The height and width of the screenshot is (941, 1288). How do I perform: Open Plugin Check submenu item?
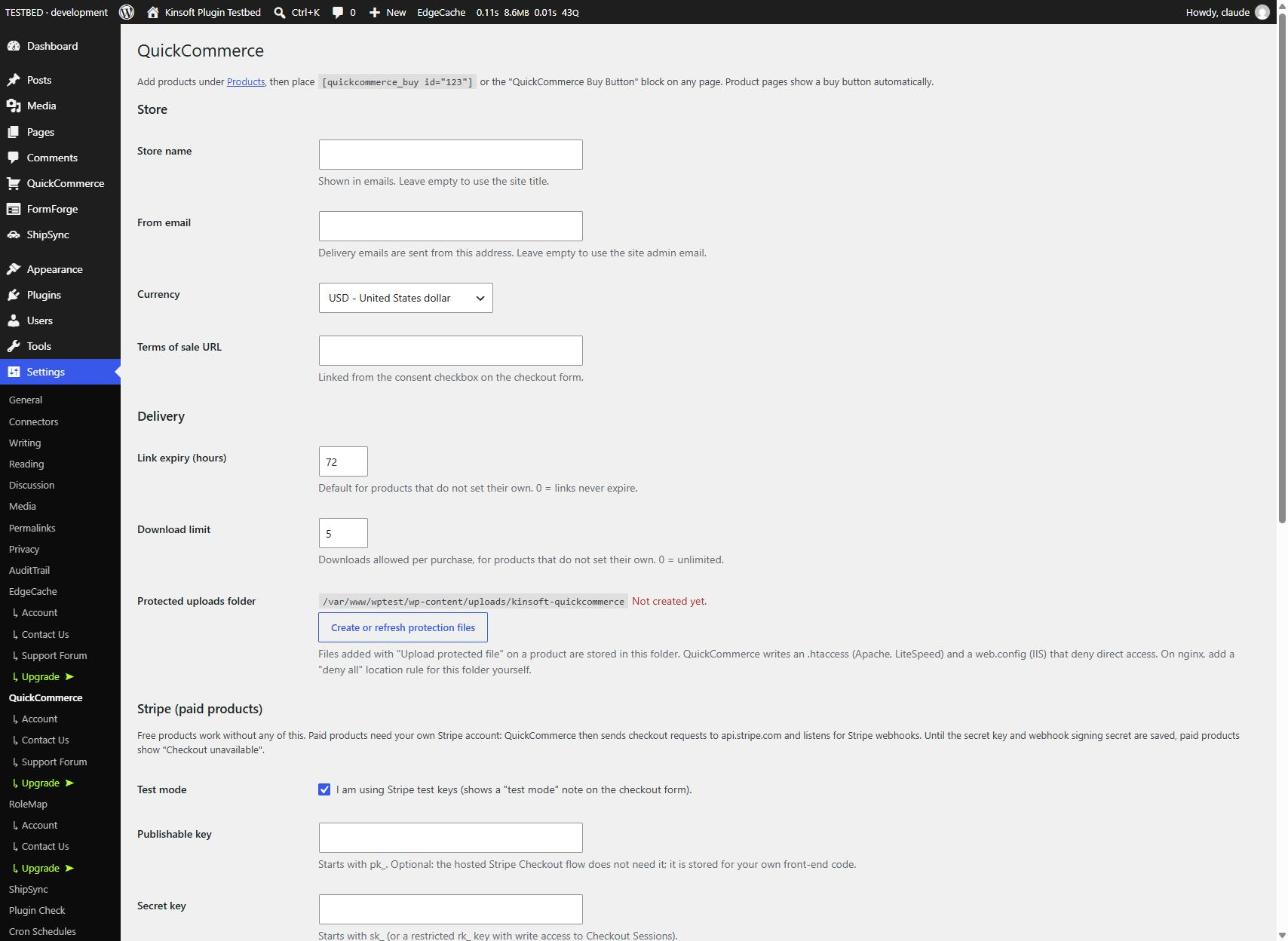pyautogui.click(x=37, y=911)
